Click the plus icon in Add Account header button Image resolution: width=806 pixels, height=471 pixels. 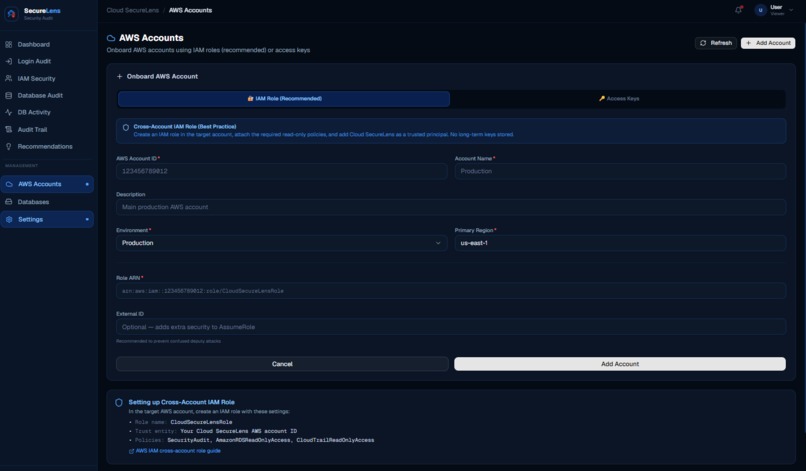[x=748, y=43]
